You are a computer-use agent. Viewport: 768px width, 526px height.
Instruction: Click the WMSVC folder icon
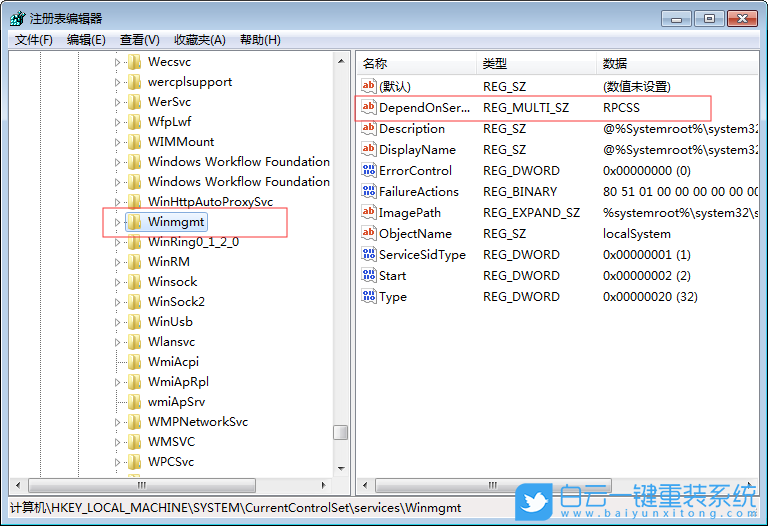click(x=134, y=442)
